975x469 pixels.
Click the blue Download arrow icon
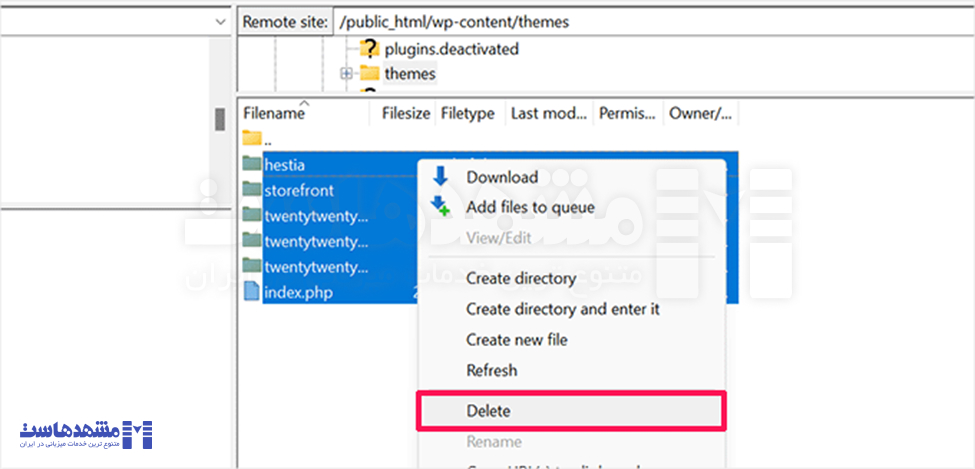click(x=440, y=177)
